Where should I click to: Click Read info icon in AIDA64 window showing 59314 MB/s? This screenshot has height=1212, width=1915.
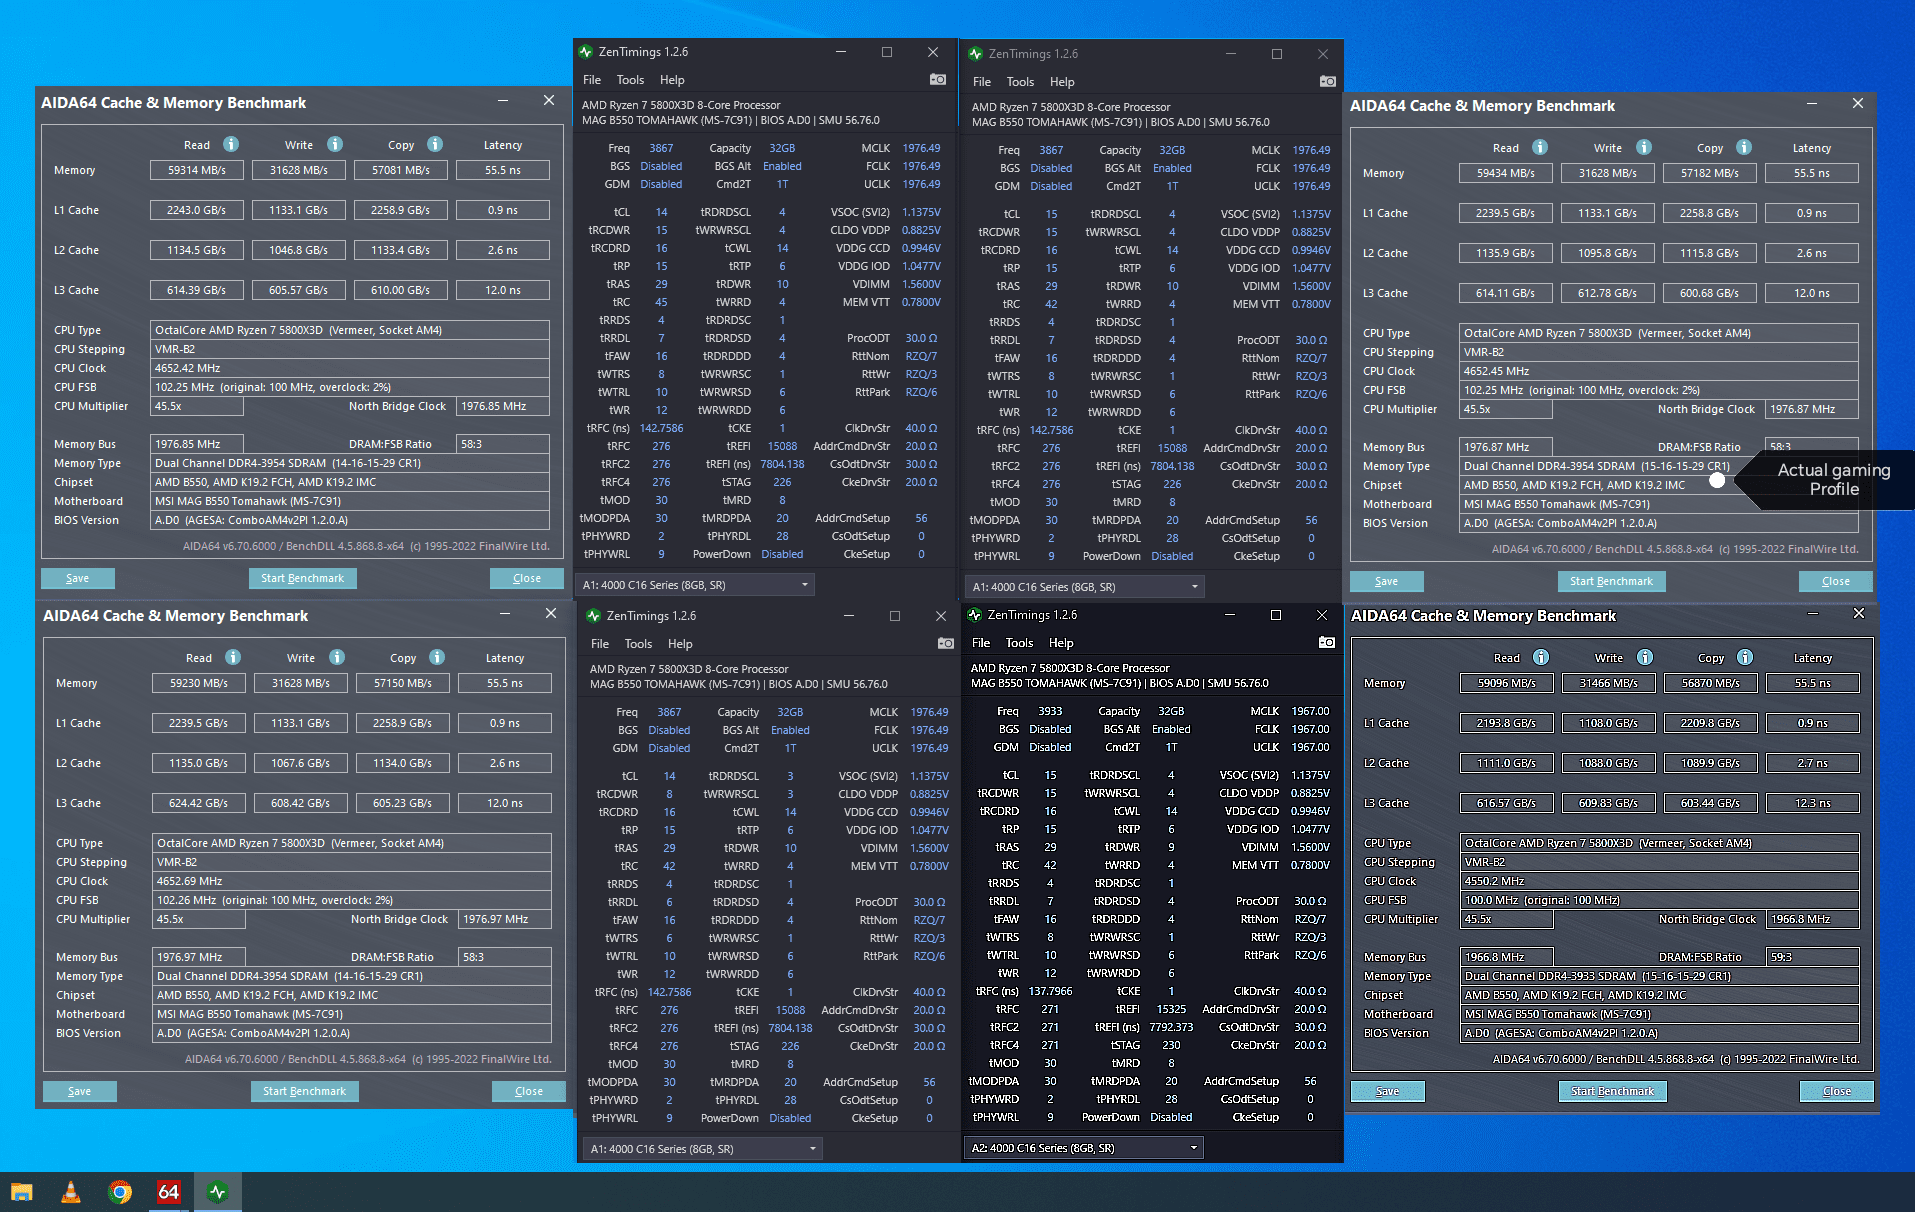231,144
